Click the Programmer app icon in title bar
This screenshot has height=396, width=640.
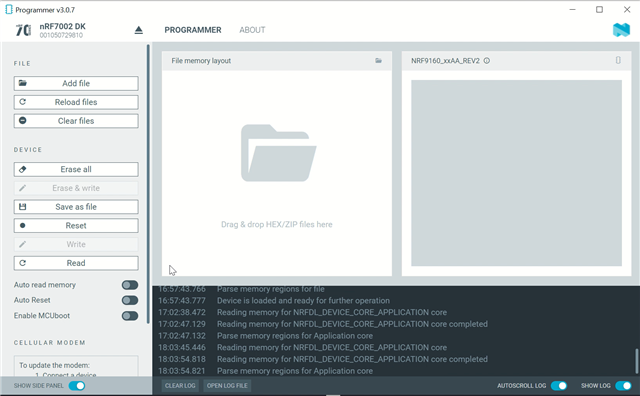(x=9, y=9)
